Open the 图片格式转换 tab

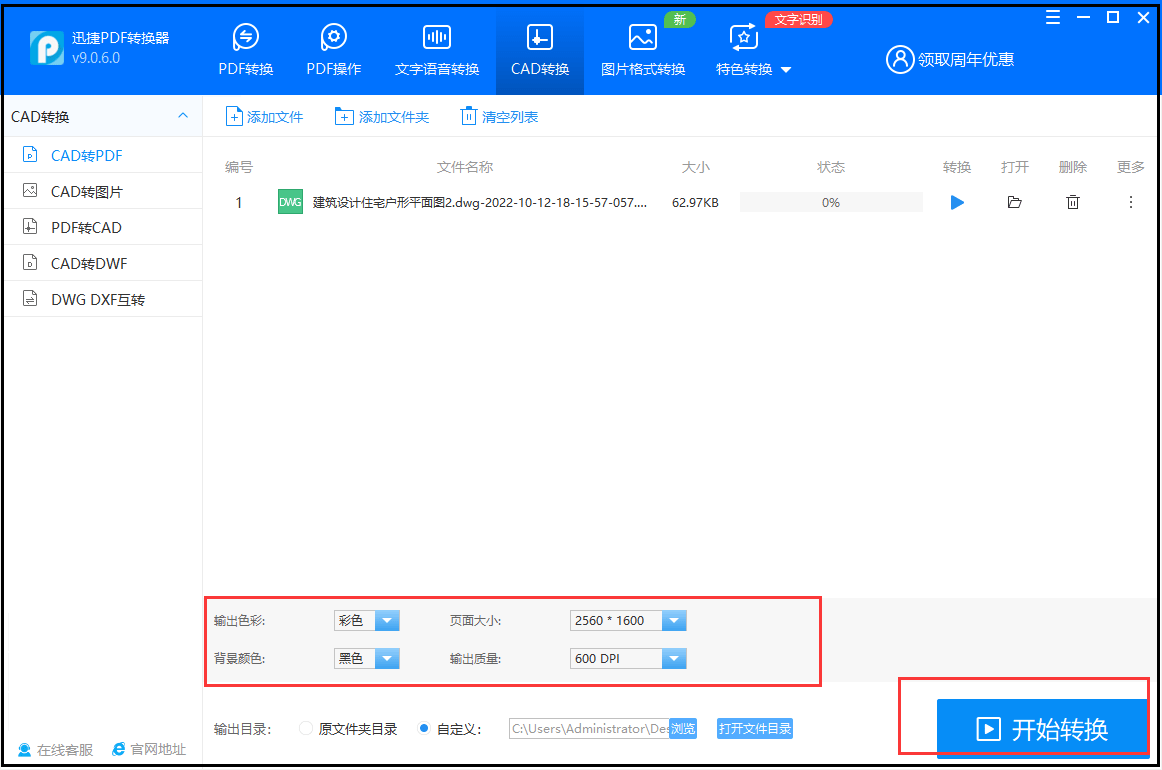coord(643,50)
